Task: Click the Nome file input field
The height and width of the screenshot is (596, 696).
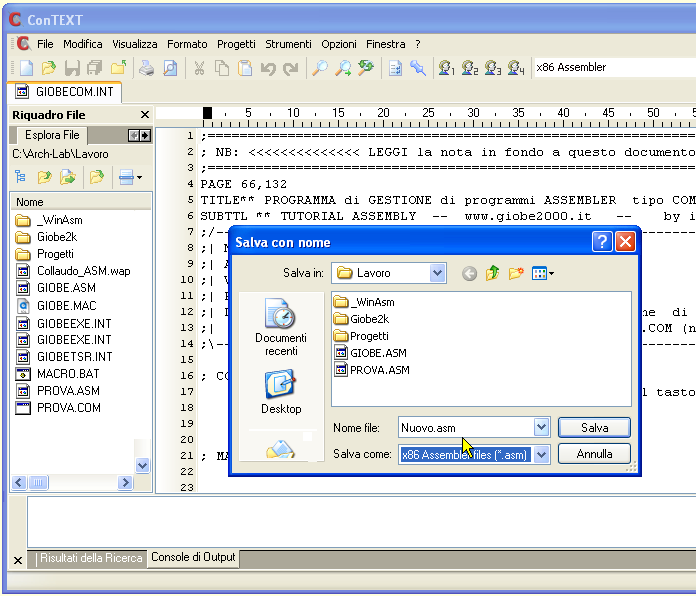Action: 466,427
